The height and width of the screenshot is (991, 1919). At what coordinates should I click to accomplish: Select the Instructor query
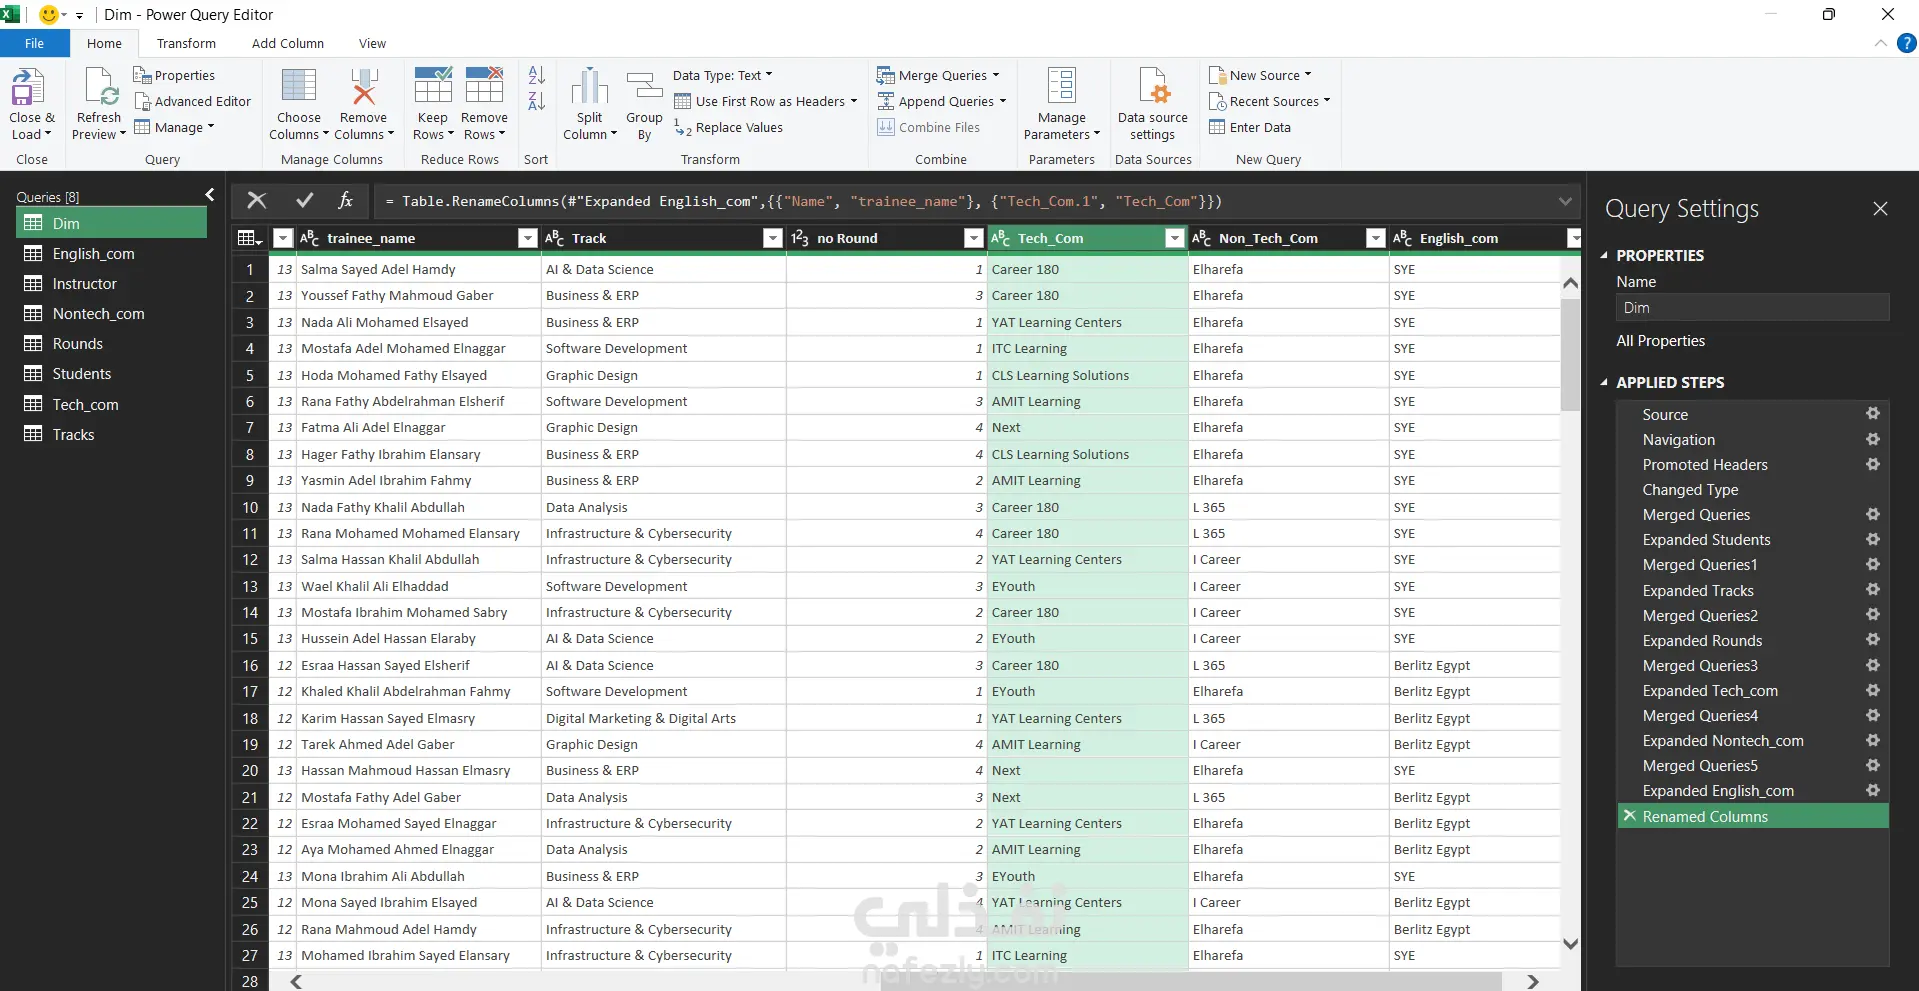click(x=112, y=284)
